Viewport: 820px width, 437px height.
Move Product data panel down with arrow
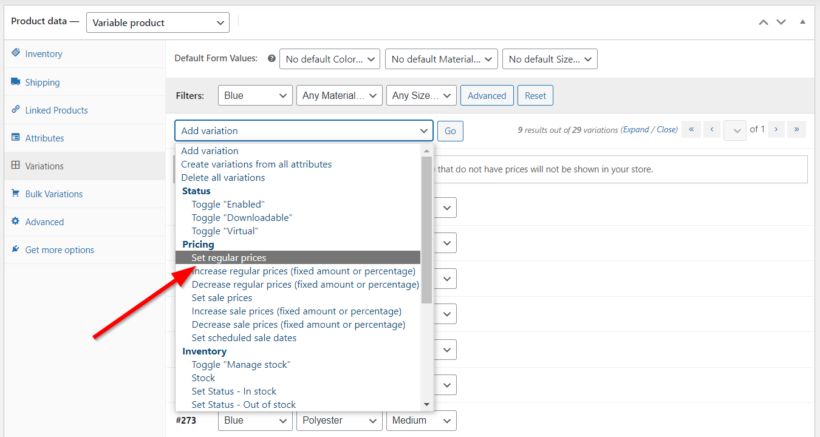point(781,22)
